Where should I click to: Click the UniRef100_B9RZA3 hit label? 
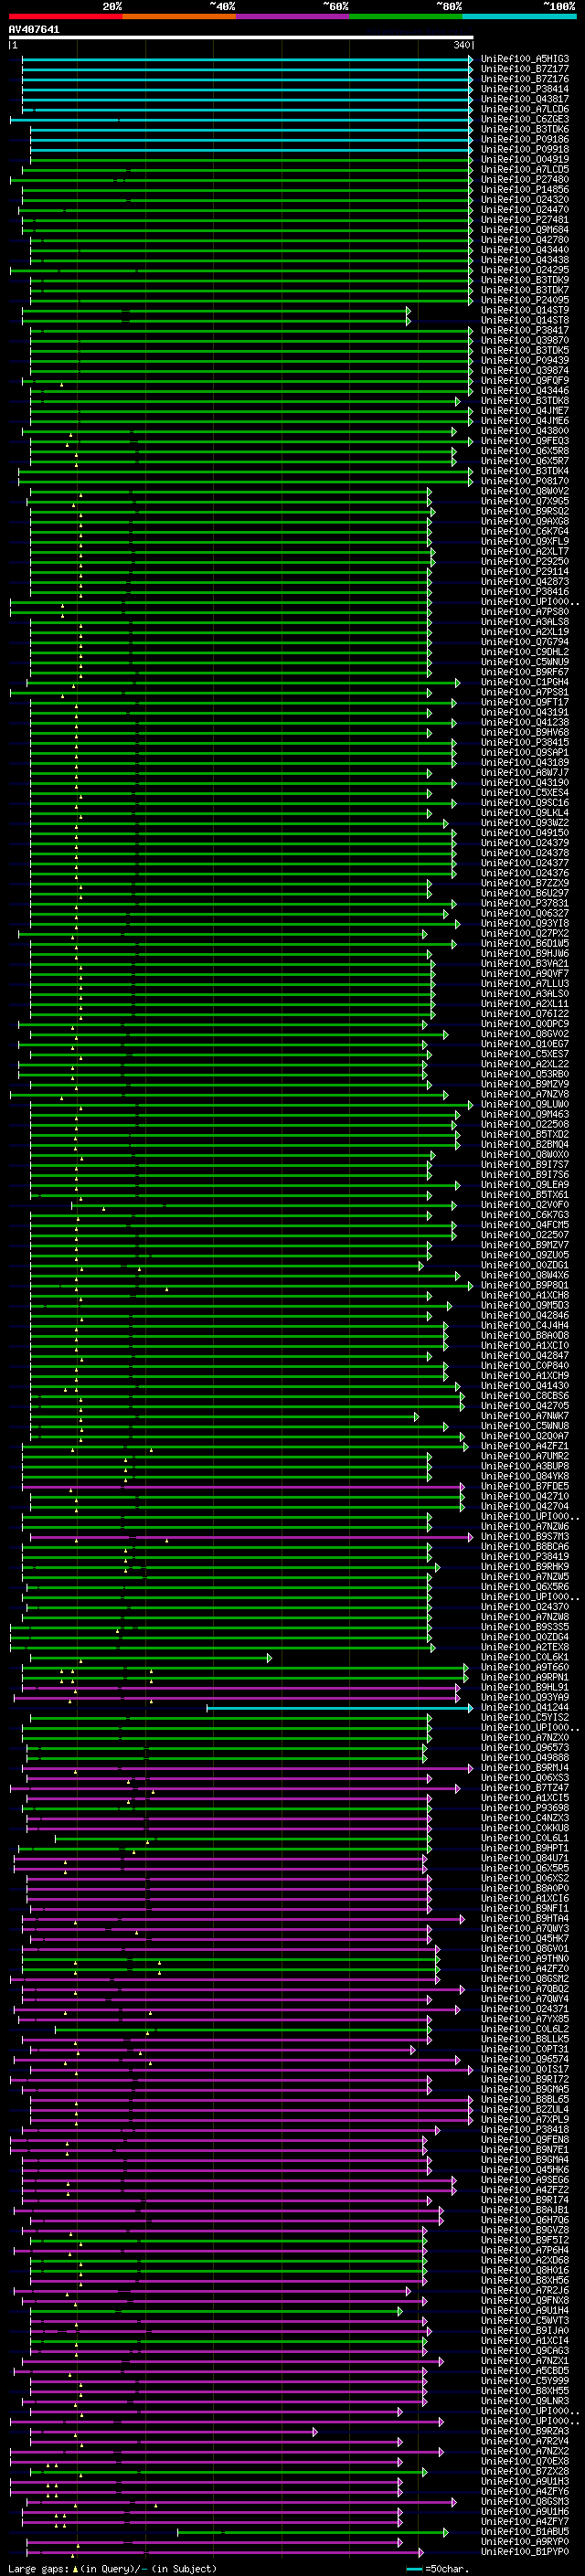[x=525, y=2432]
